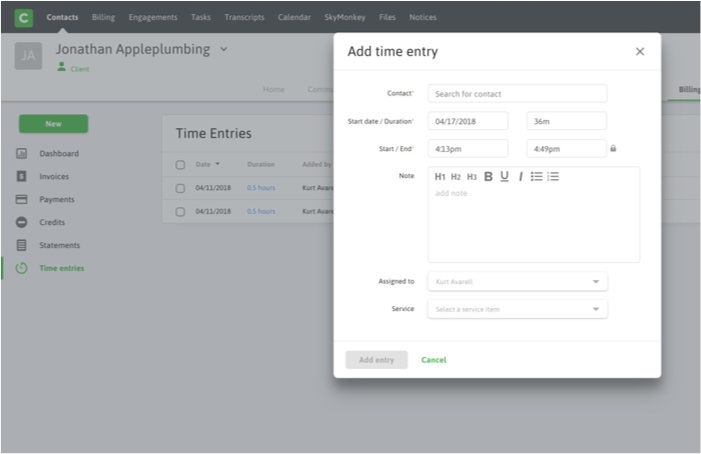Open the Service item dropdown
The width and height of the screenshot is (701, 454).
point(517,309)
